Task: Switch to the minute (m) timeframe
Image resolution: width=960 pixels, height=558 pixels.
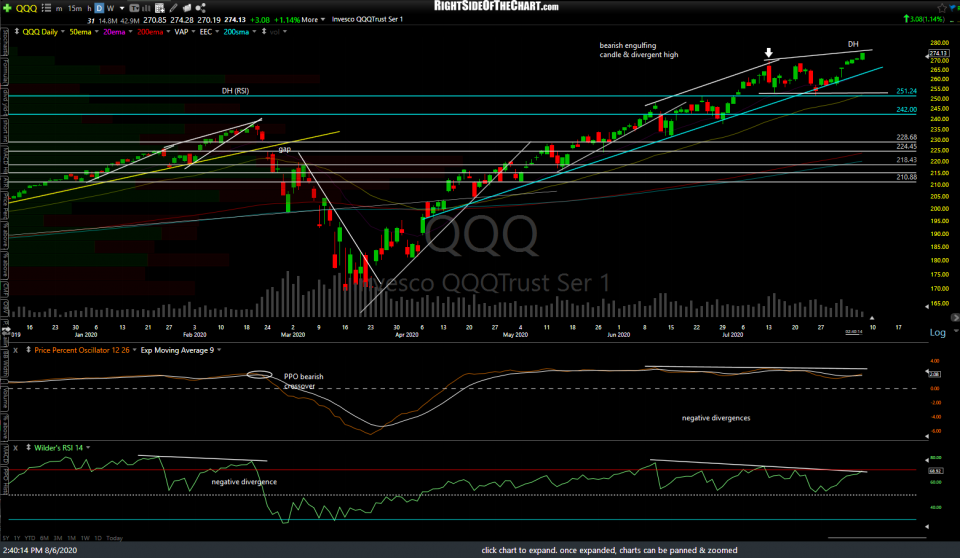Action: 59,9
